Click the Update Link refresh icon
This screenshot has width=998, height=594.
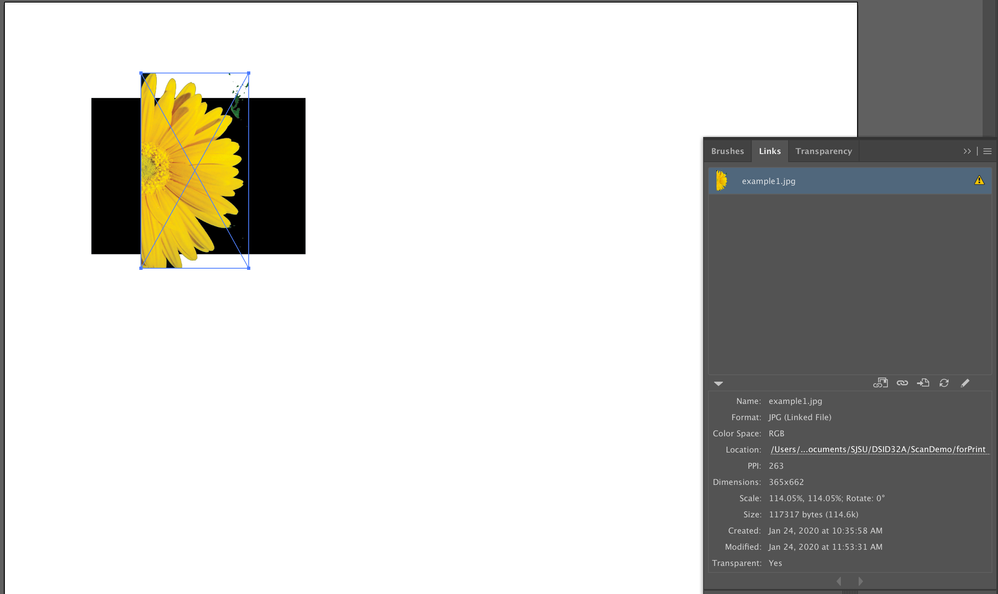pyautogui.click(x=944, y=383)
